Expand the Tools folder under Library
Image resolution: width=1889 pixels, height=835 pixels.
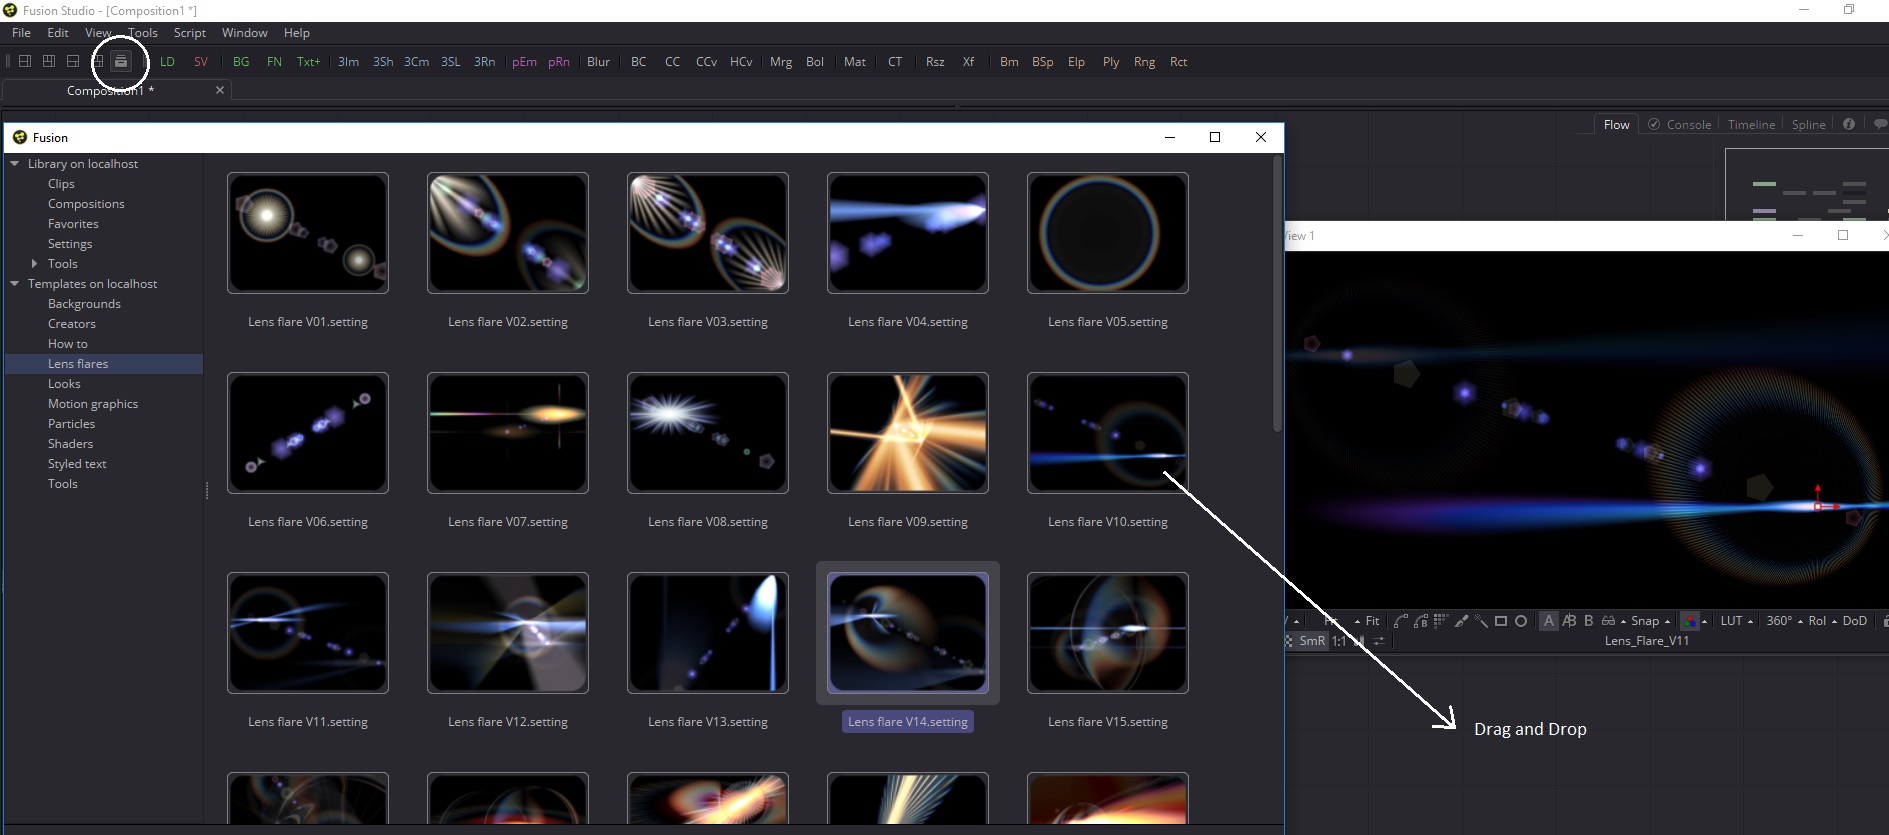click(35, 264)
